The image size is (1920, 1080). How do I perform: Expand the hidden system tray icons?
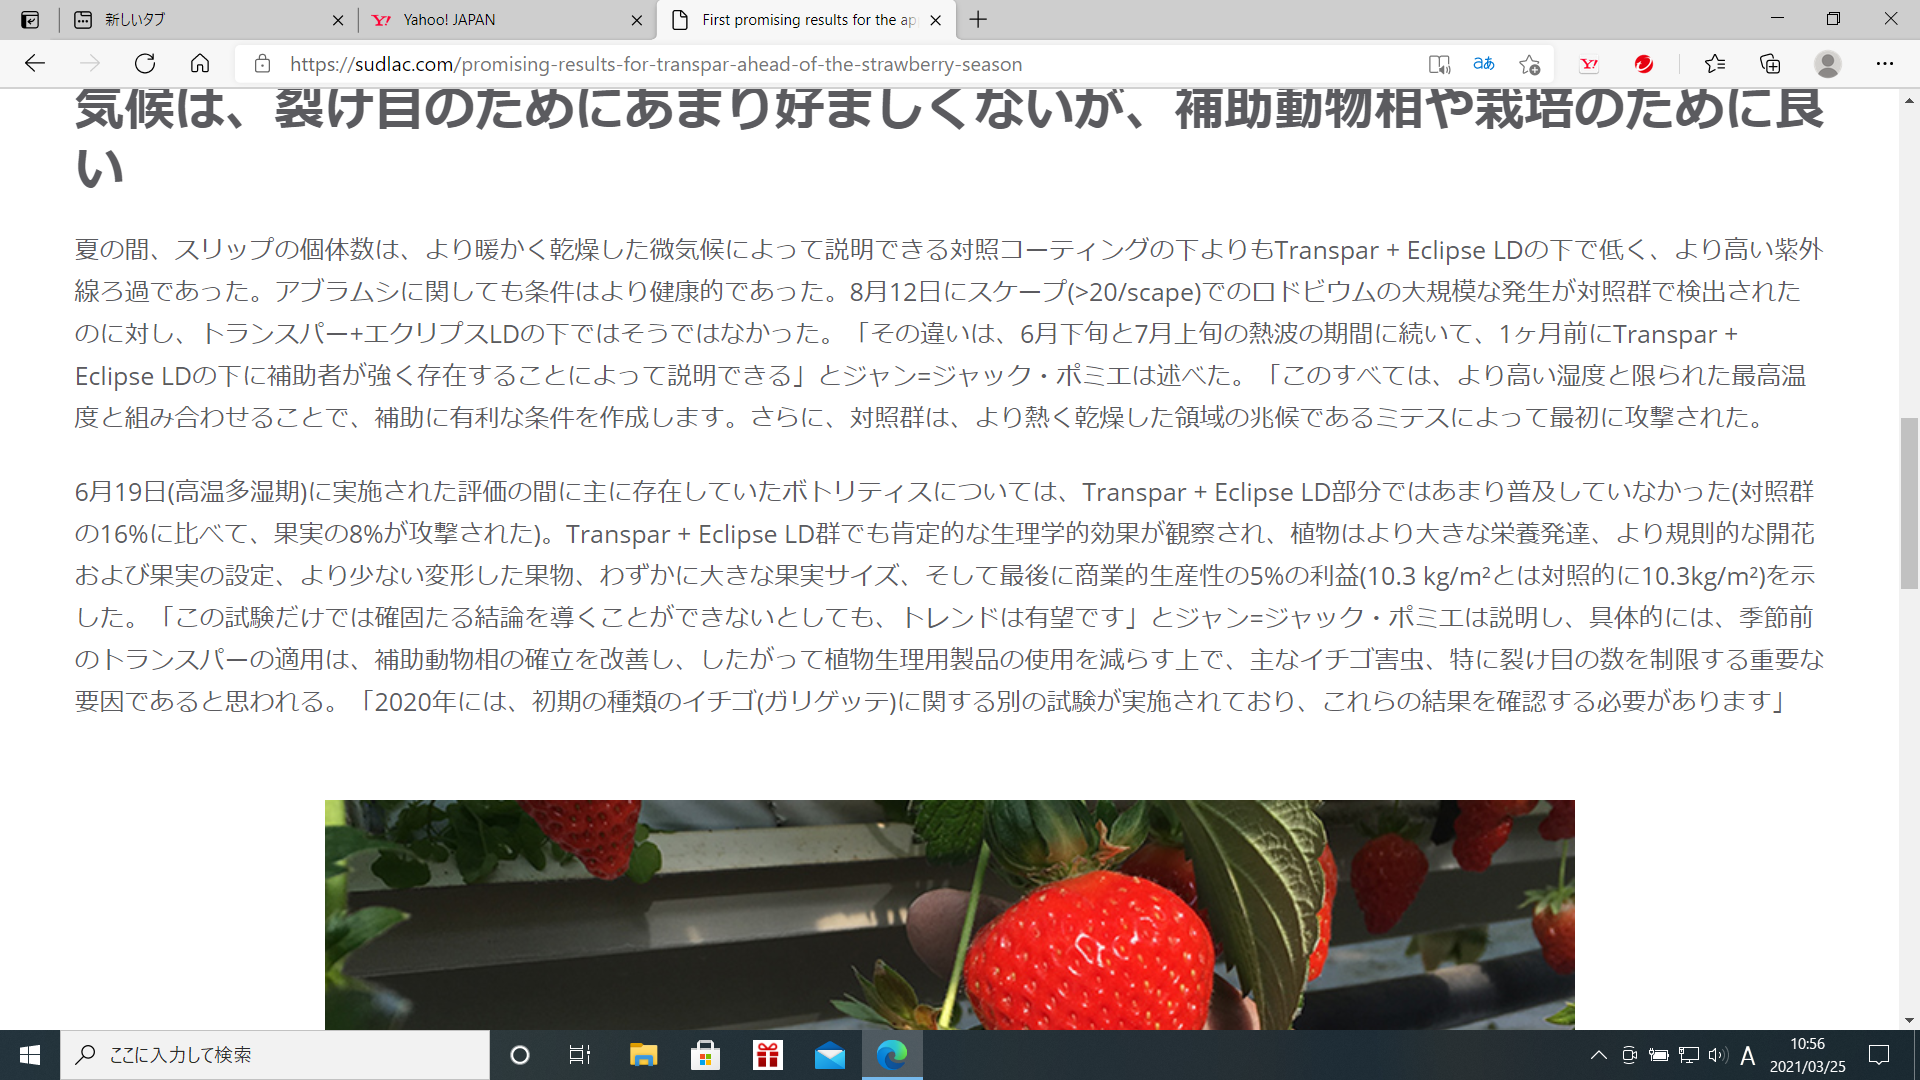pyautogui.click(x=1598, y=1055)
